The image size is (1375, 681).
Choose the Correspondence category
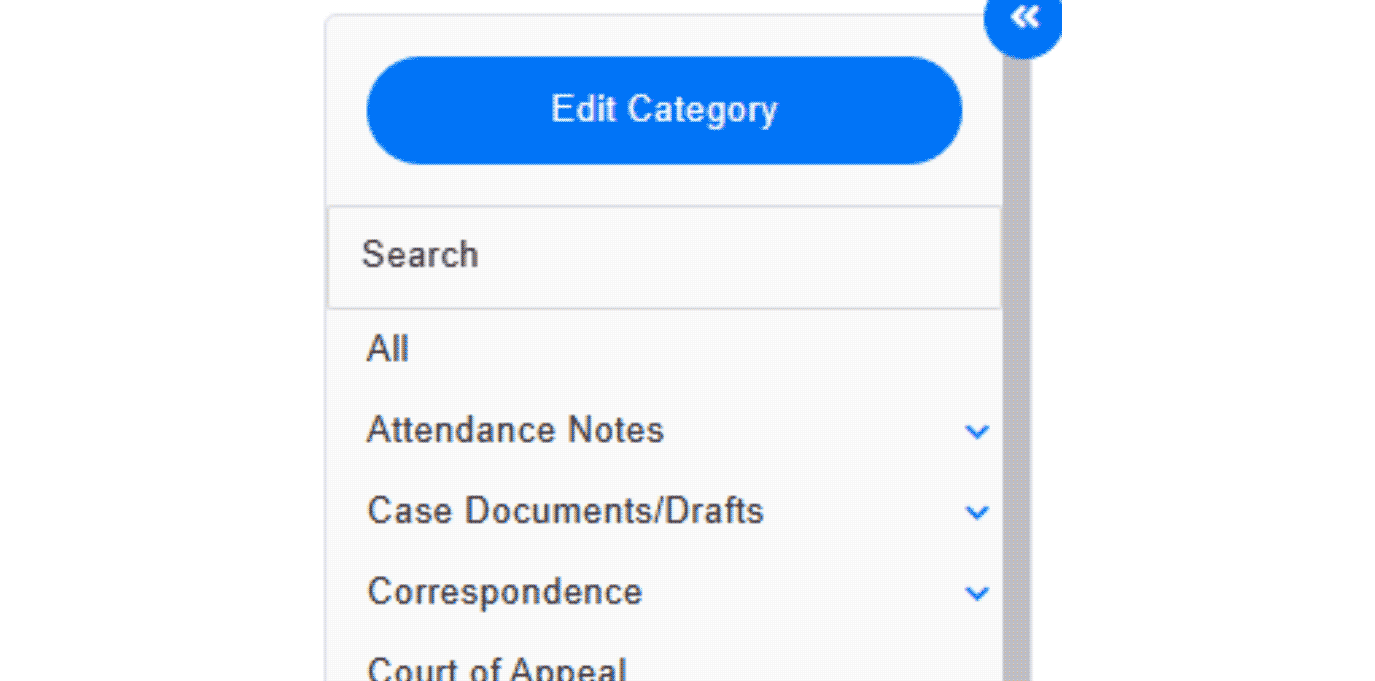tap(505, 592)
